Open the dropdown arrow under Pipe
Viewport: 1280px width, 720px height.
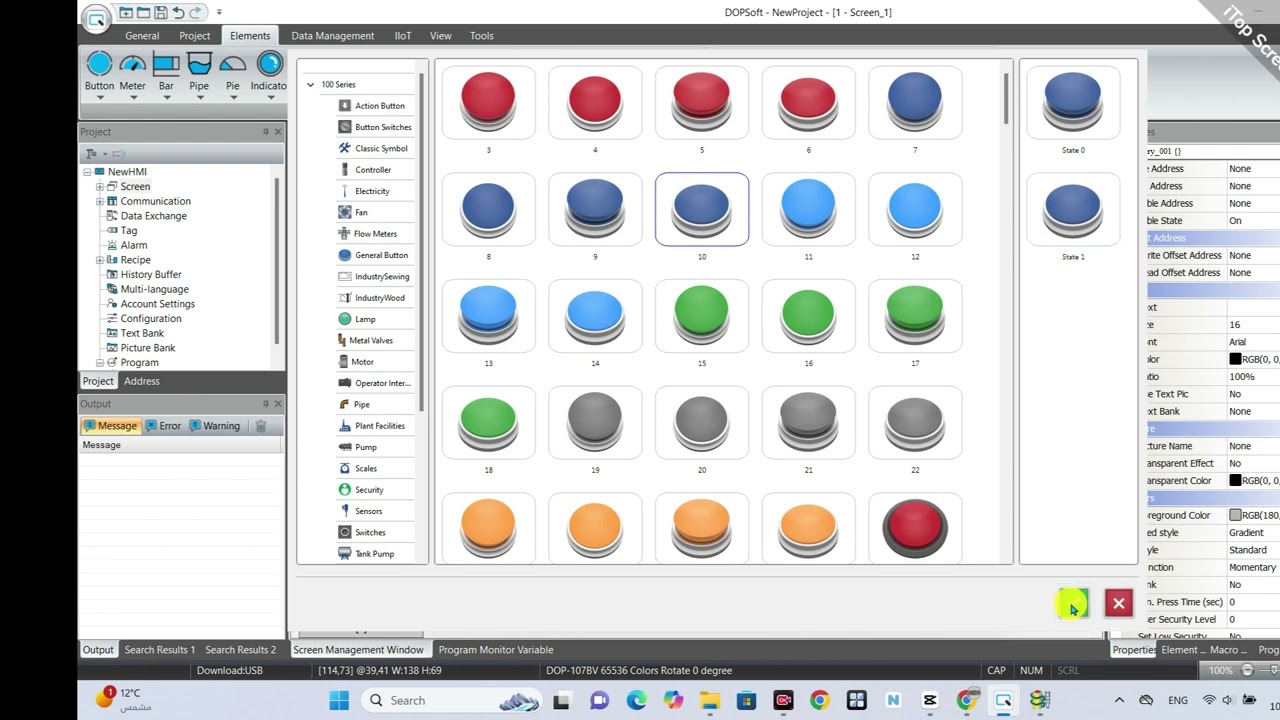tap(199, 97)
